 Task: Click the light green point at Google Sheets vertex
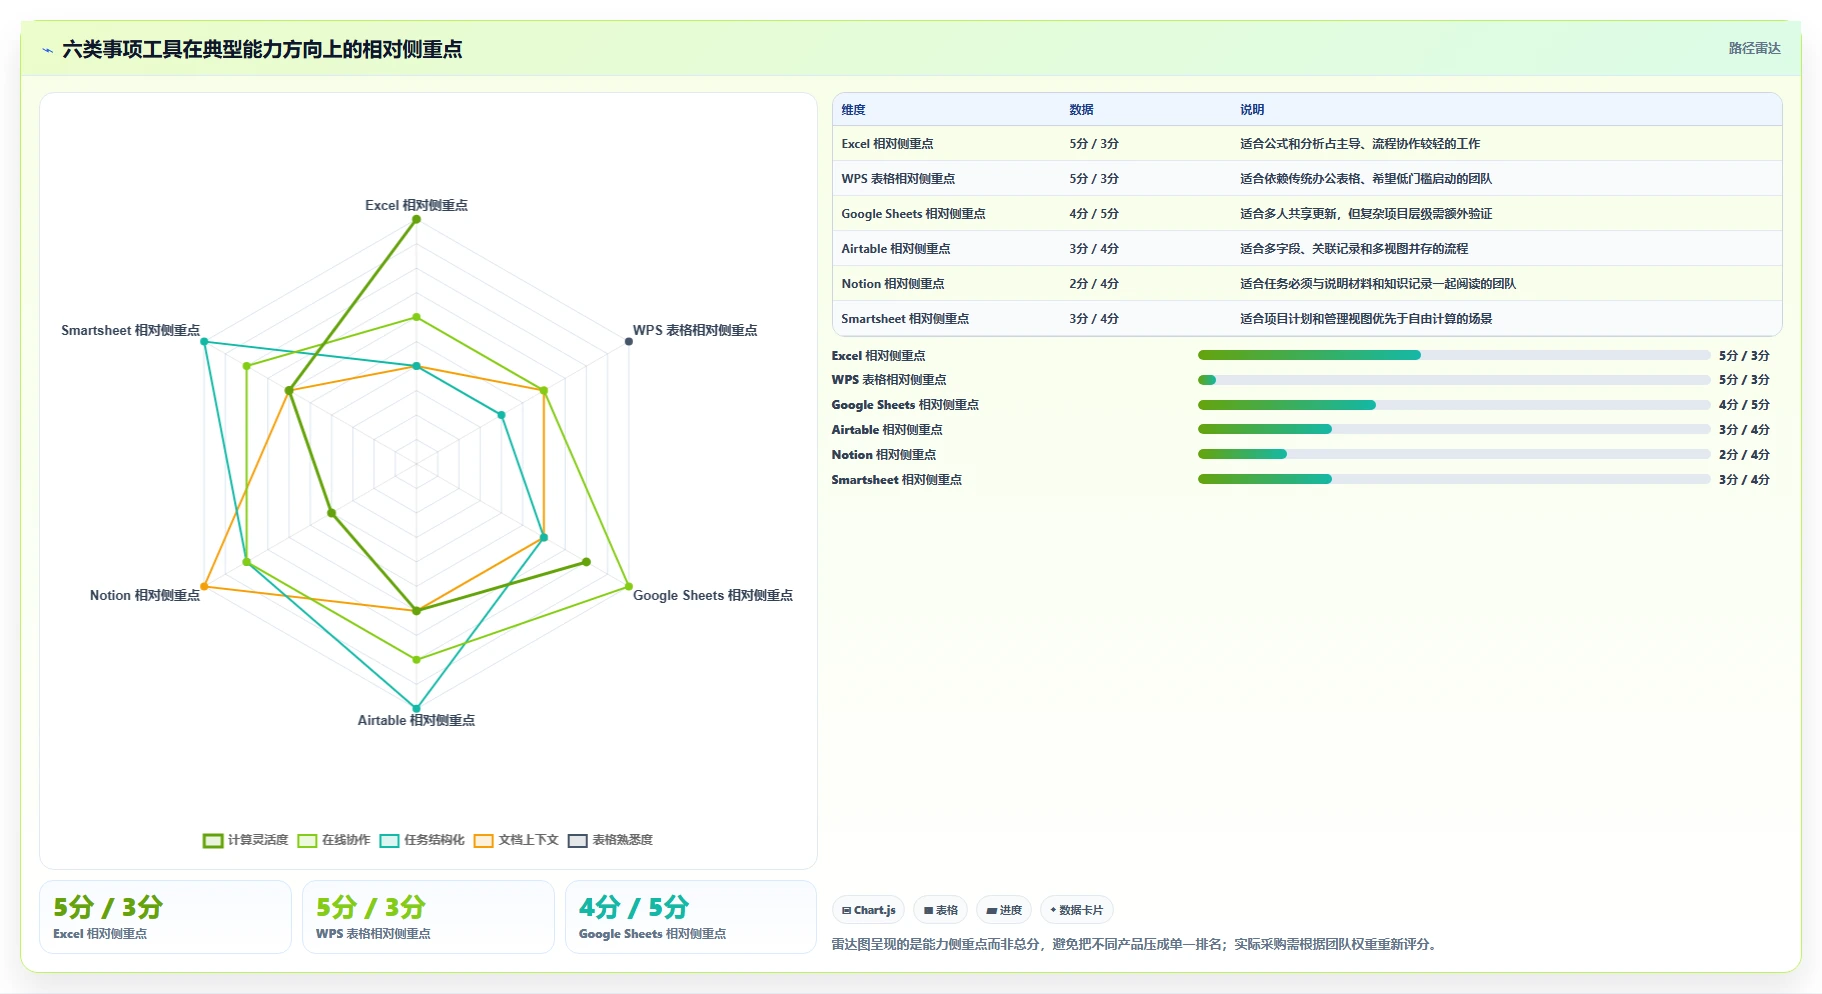click(x=628, y=586)
